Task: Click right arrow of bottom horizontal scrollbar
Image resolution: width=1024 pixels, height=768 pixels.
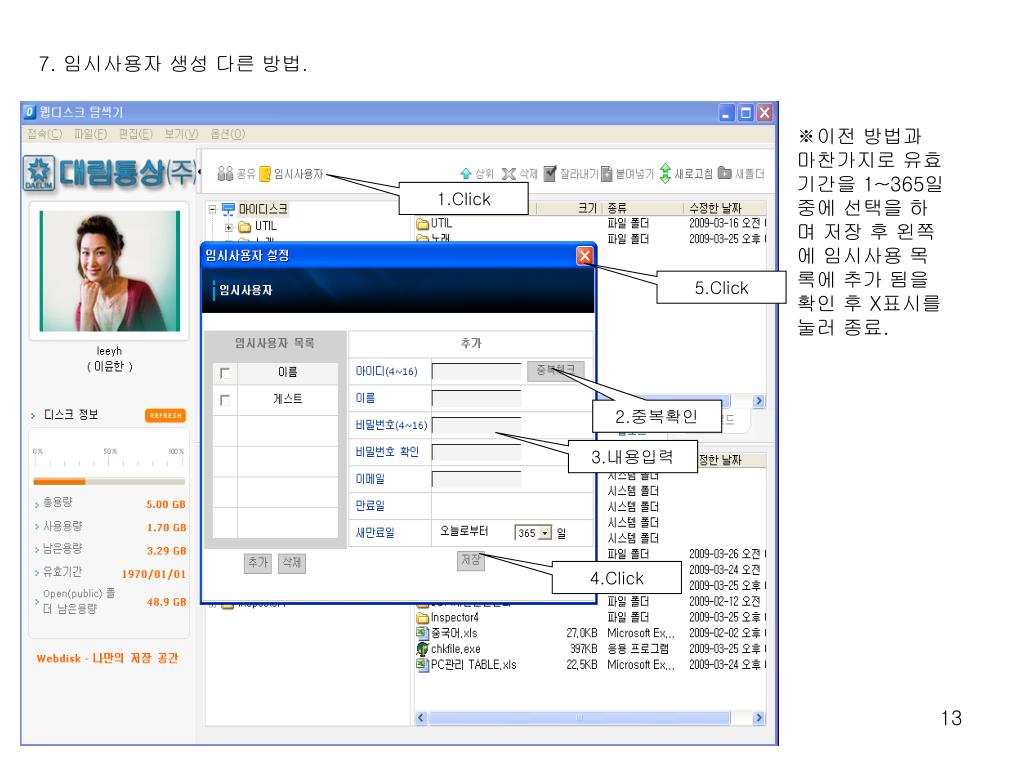Action: tap(758, 718)
